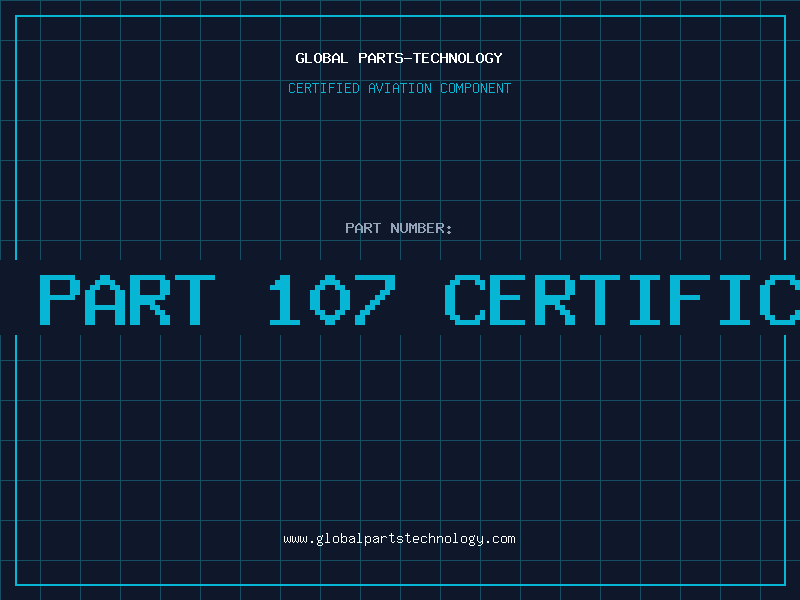Screen dimensions: 800x600
Task: Click the large word PART in banner
Action: [127, 299]
